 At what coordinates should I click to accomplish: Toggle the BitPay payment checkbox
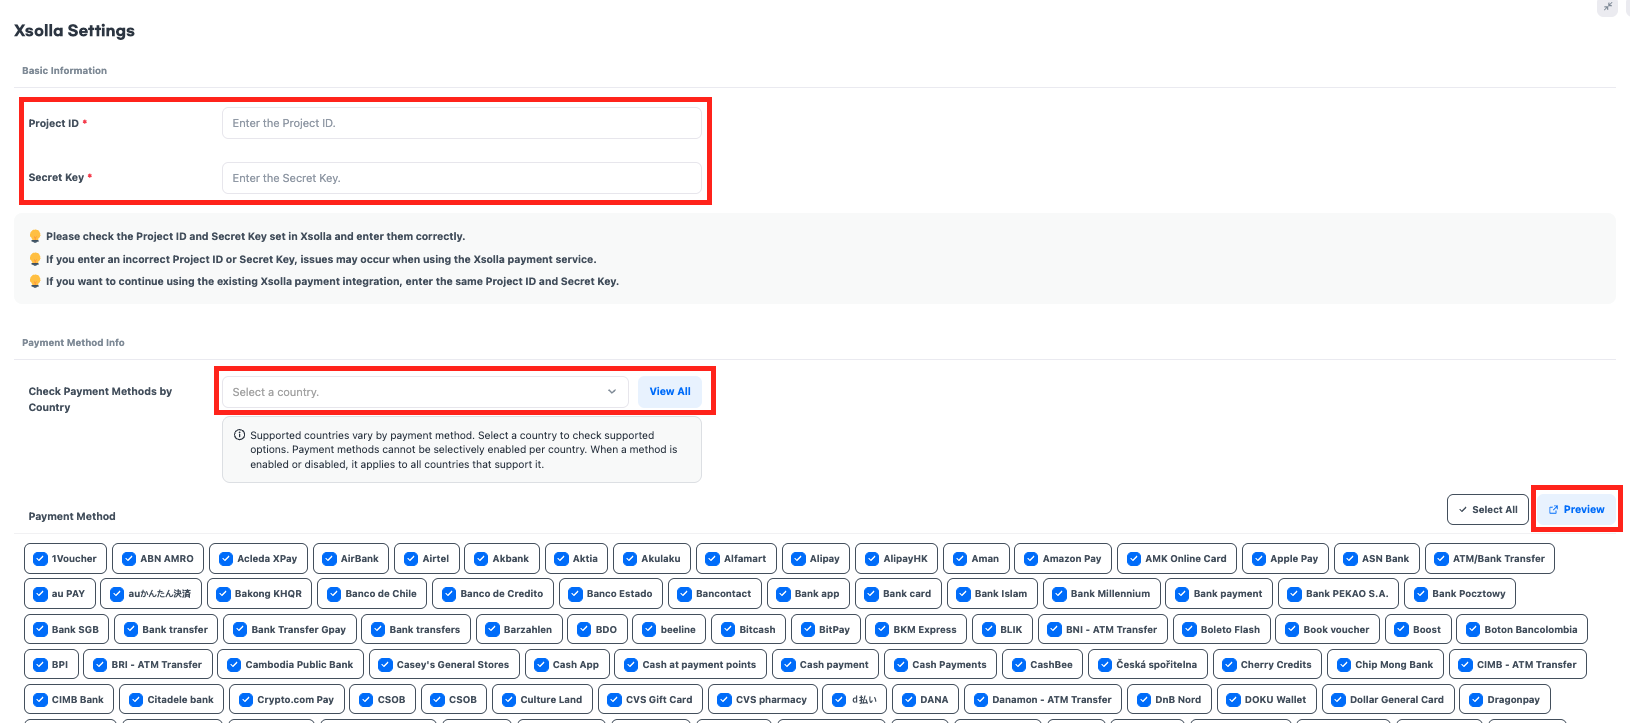(x=808, y=630)
